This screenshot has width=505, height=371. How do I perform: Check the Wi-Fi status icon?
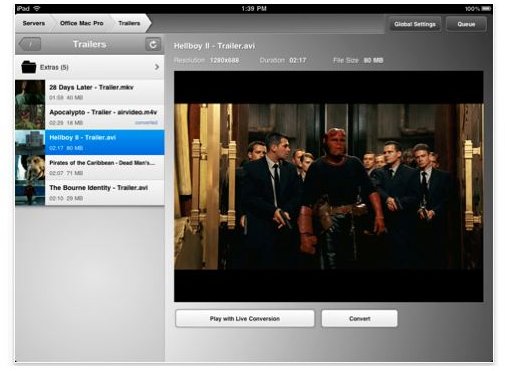[37, 8]
